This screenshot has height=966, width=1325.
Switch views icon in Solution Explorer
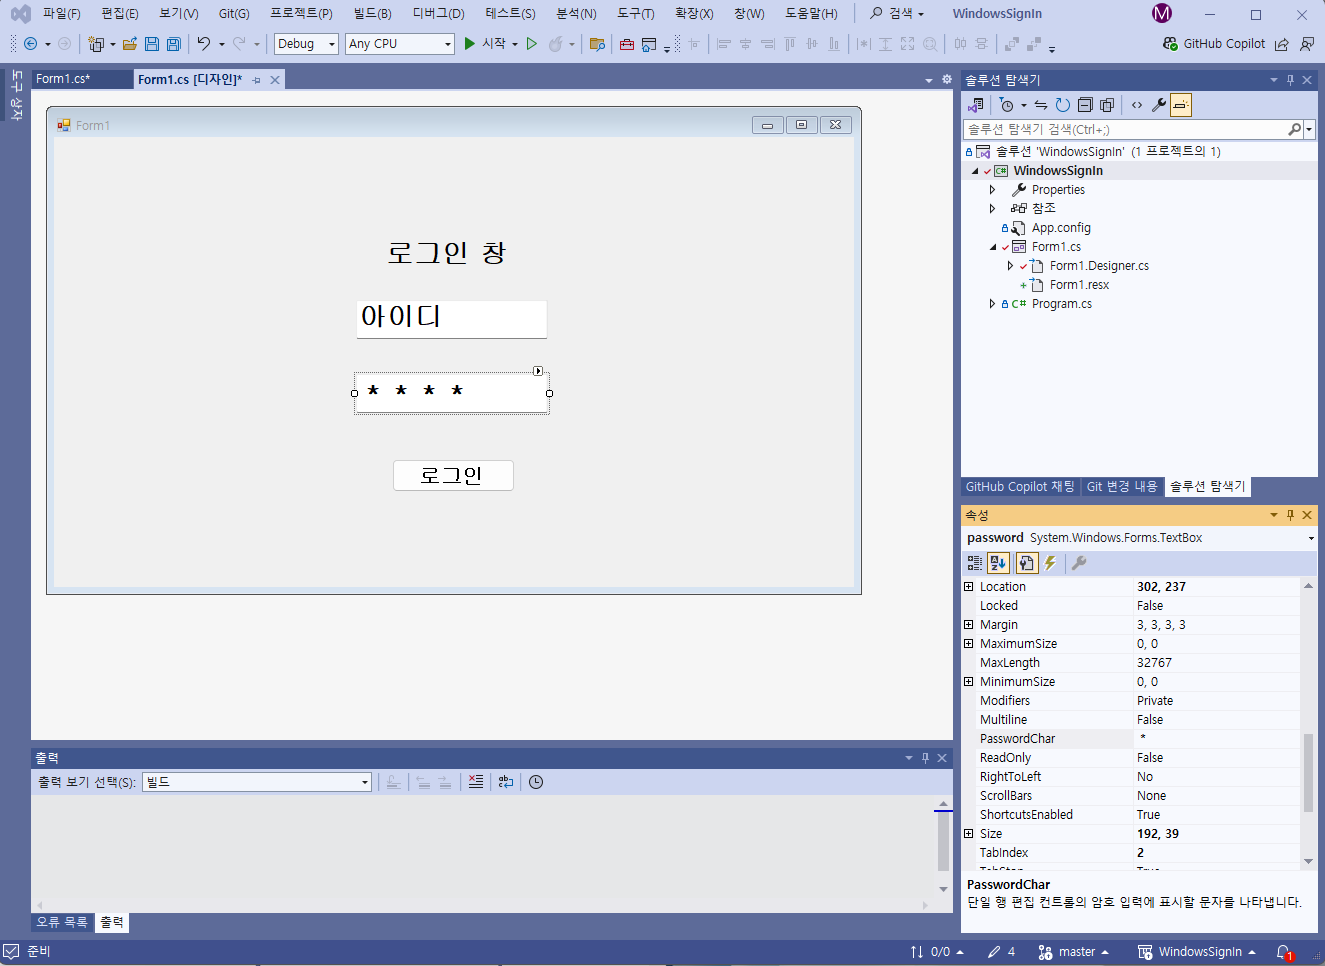976,105
